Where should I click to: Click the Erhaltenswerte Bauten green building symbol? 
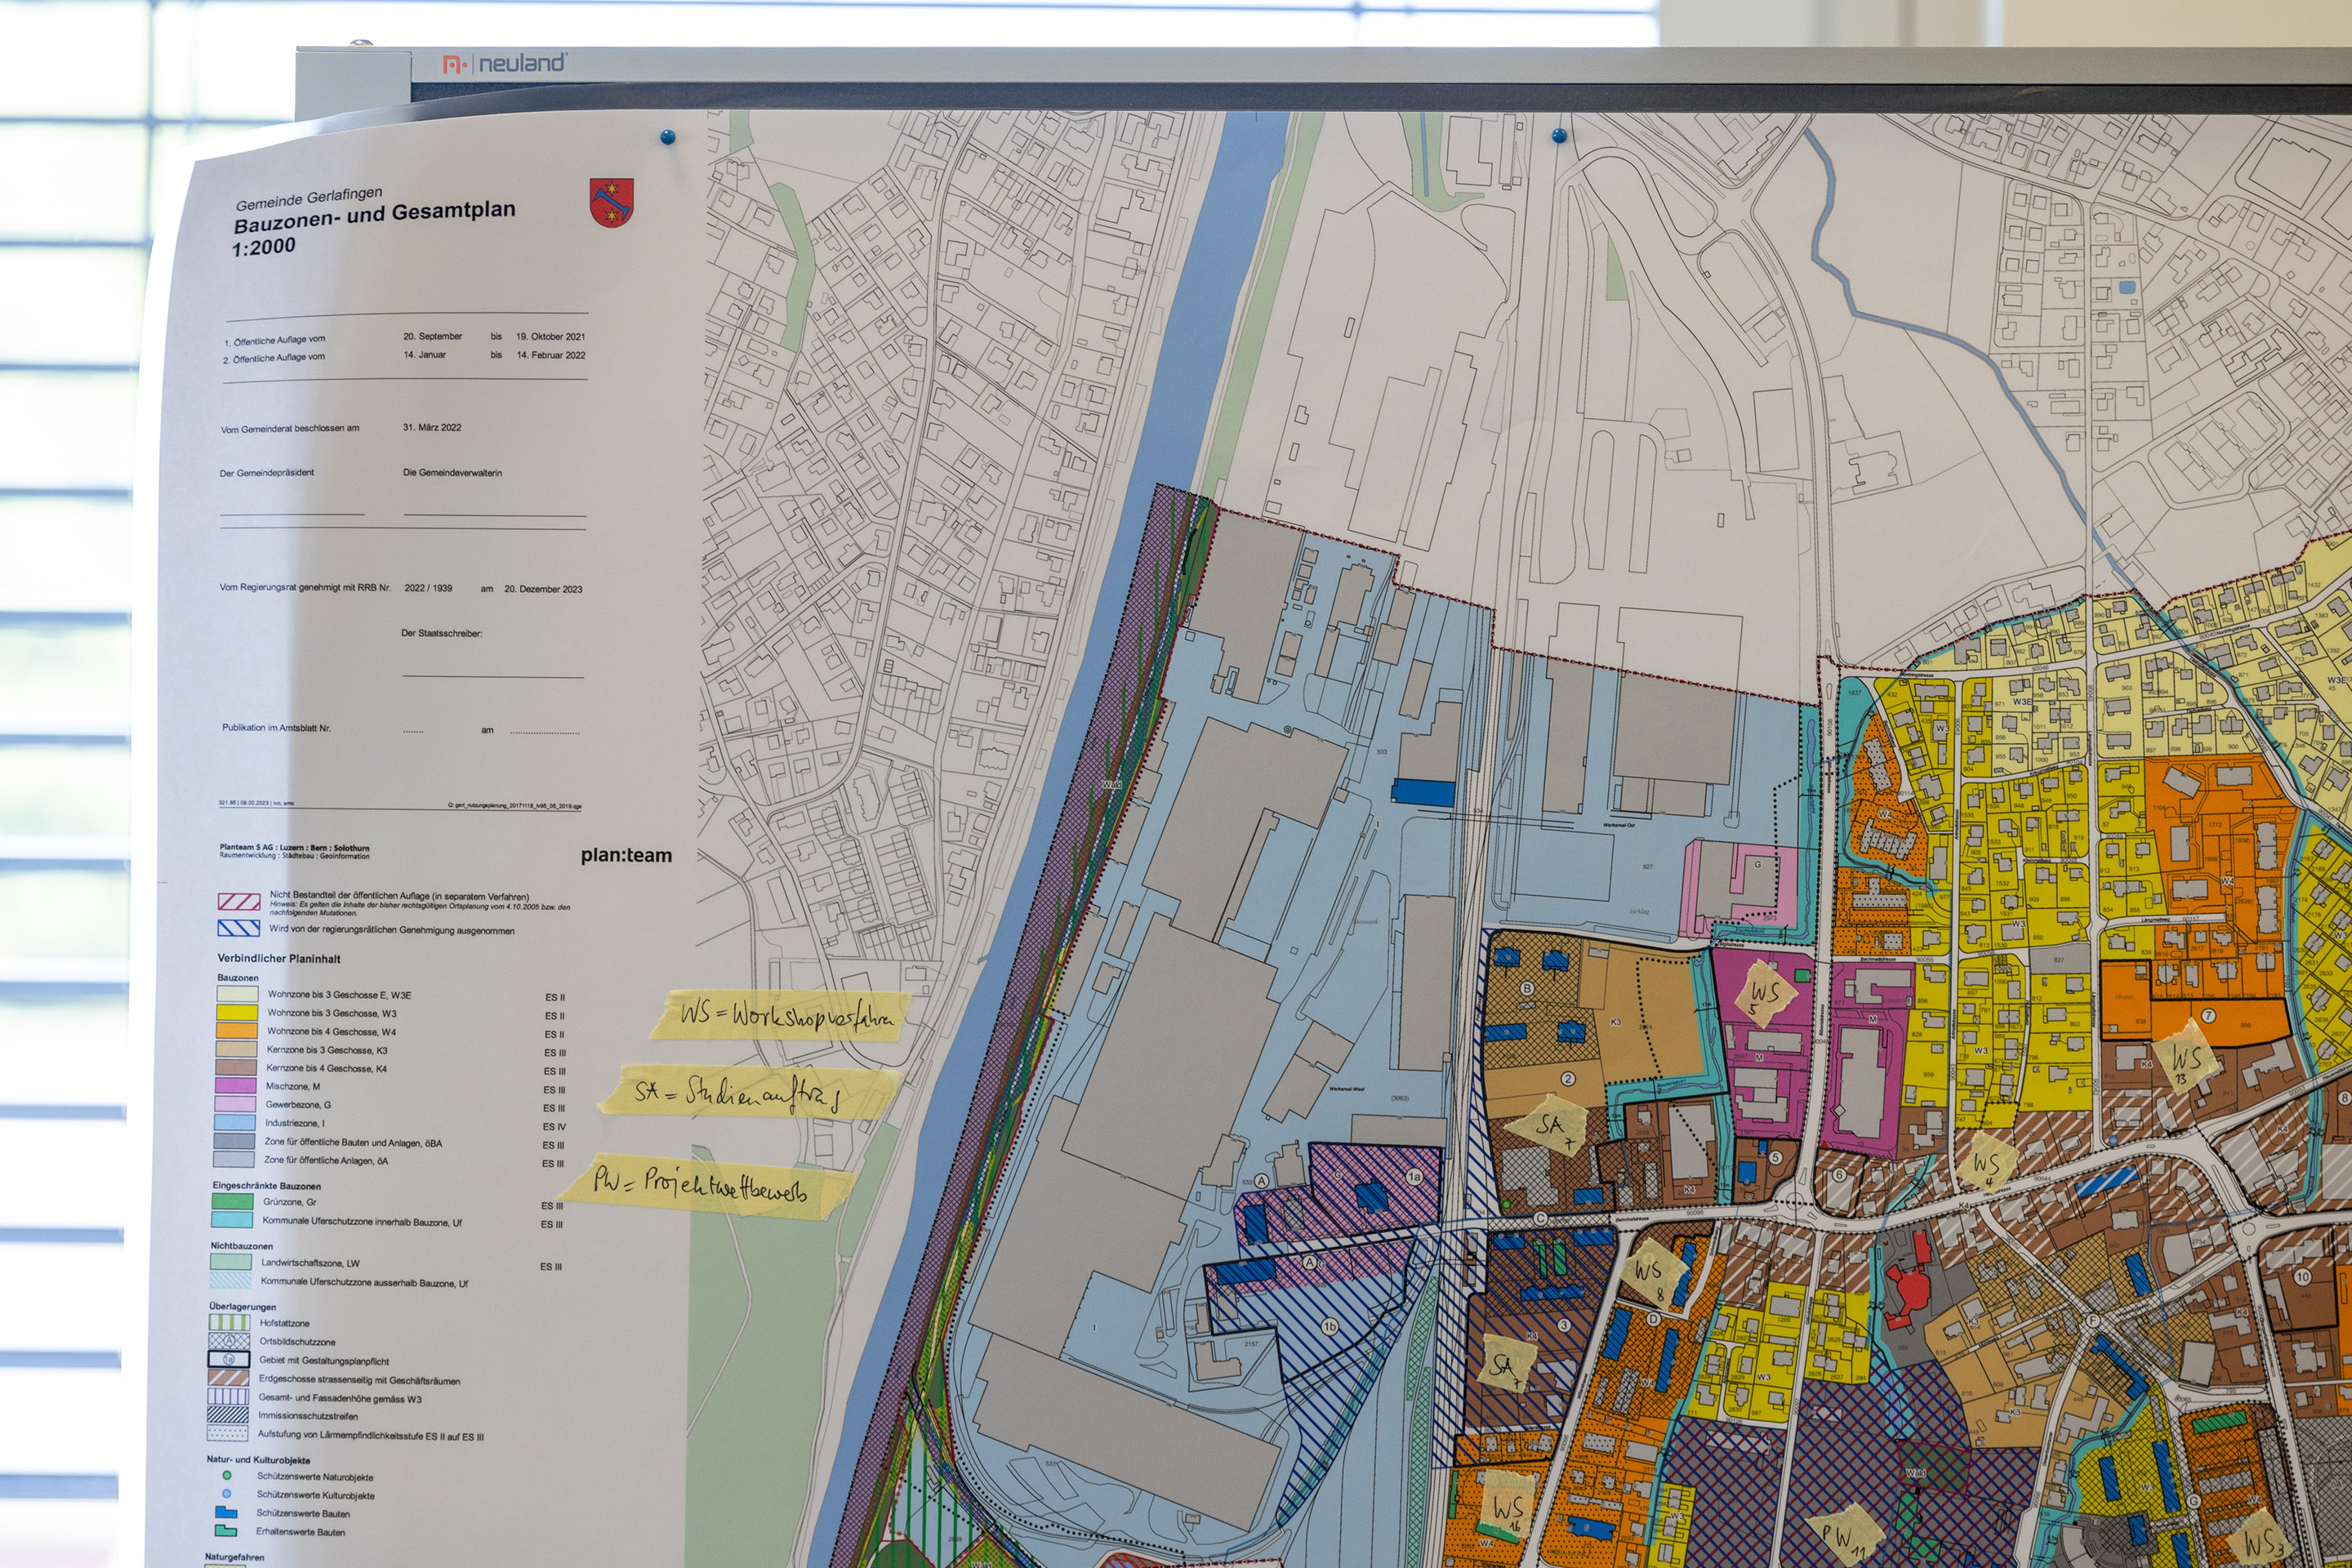click(226, 1531)
